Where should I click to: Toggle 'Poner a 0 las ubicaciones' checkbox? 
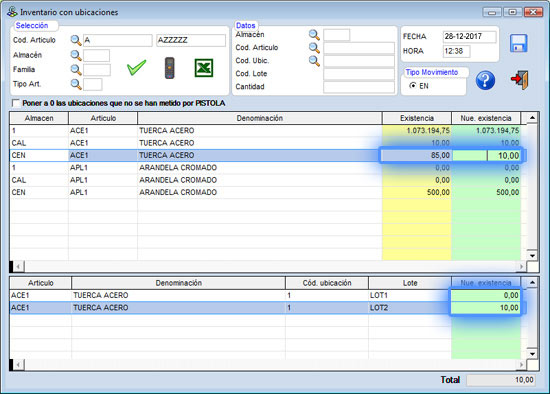[x=16, y=103]
